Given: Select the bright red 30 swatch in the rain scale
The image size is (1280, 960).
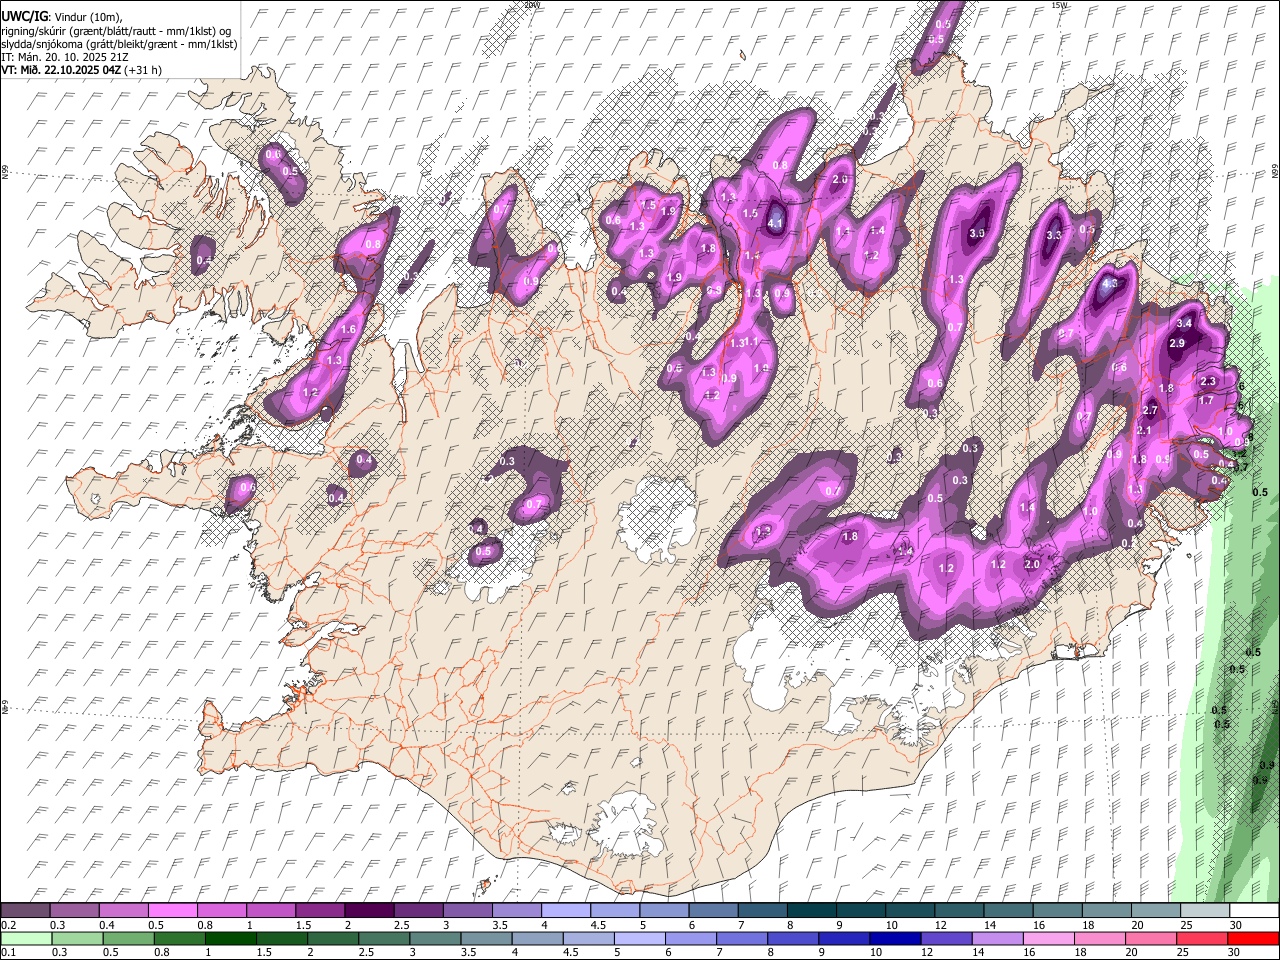Looking at the screenshot, I should click(1253, 939).
